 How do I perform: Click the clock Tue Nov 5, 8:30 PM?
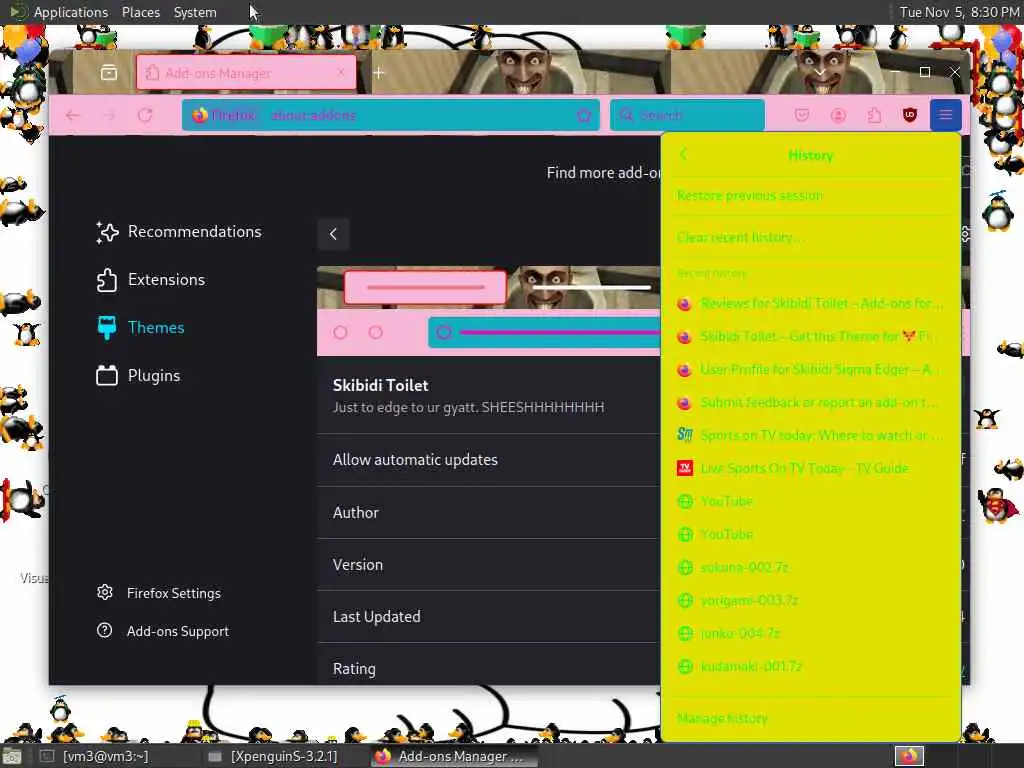(x=959, y=12)
